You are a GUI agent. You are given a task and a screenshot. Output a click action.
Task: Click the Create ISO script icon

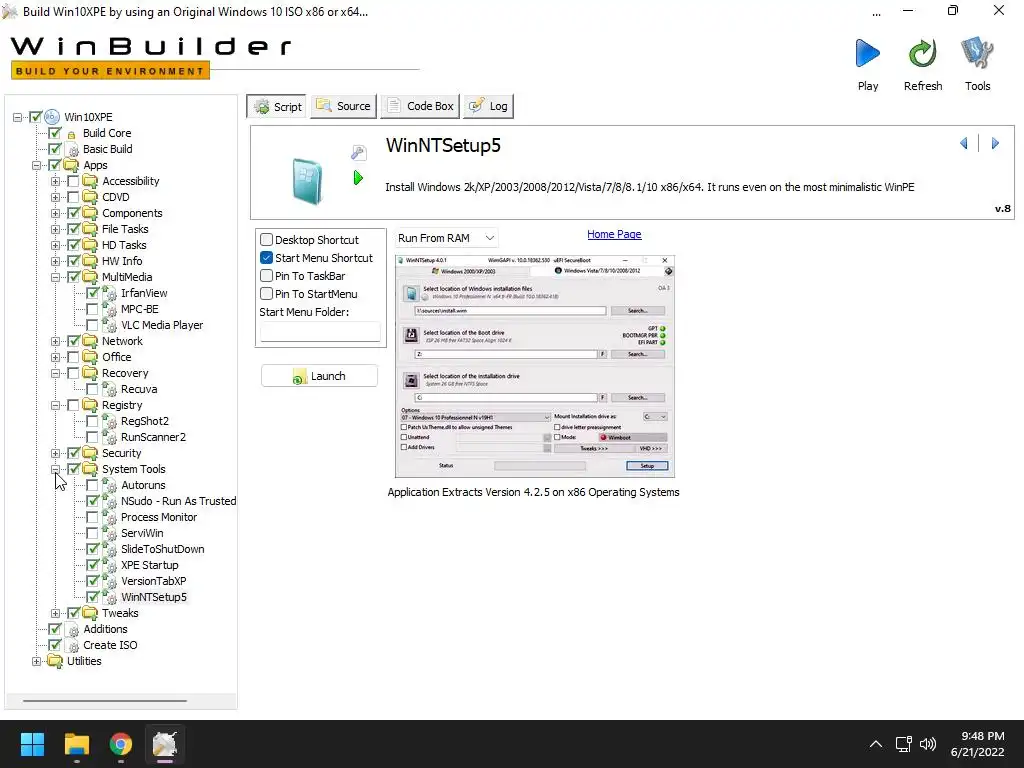(73, 645)
